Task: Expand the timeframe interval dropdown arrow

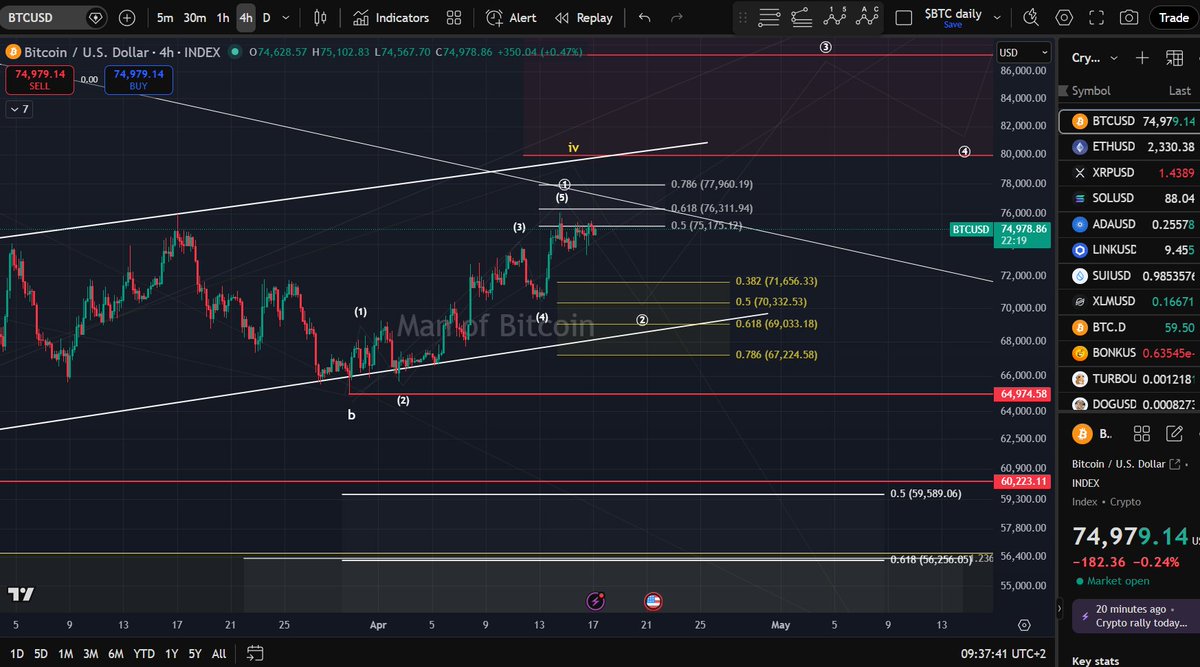Action: tap(288, 18)
